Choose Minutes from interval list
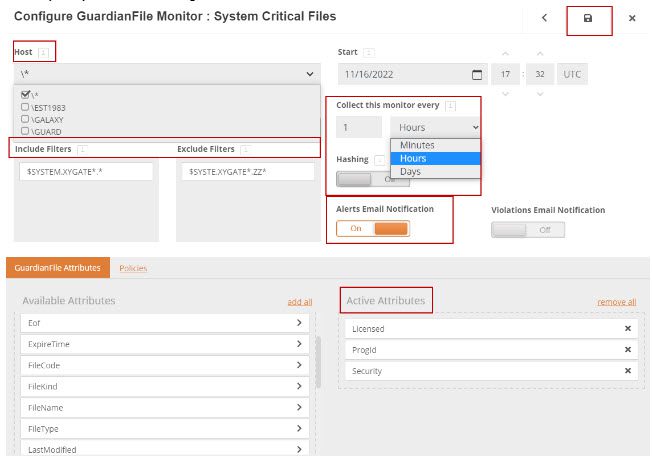This screenshot has height=456, width=652. [435, 145]
